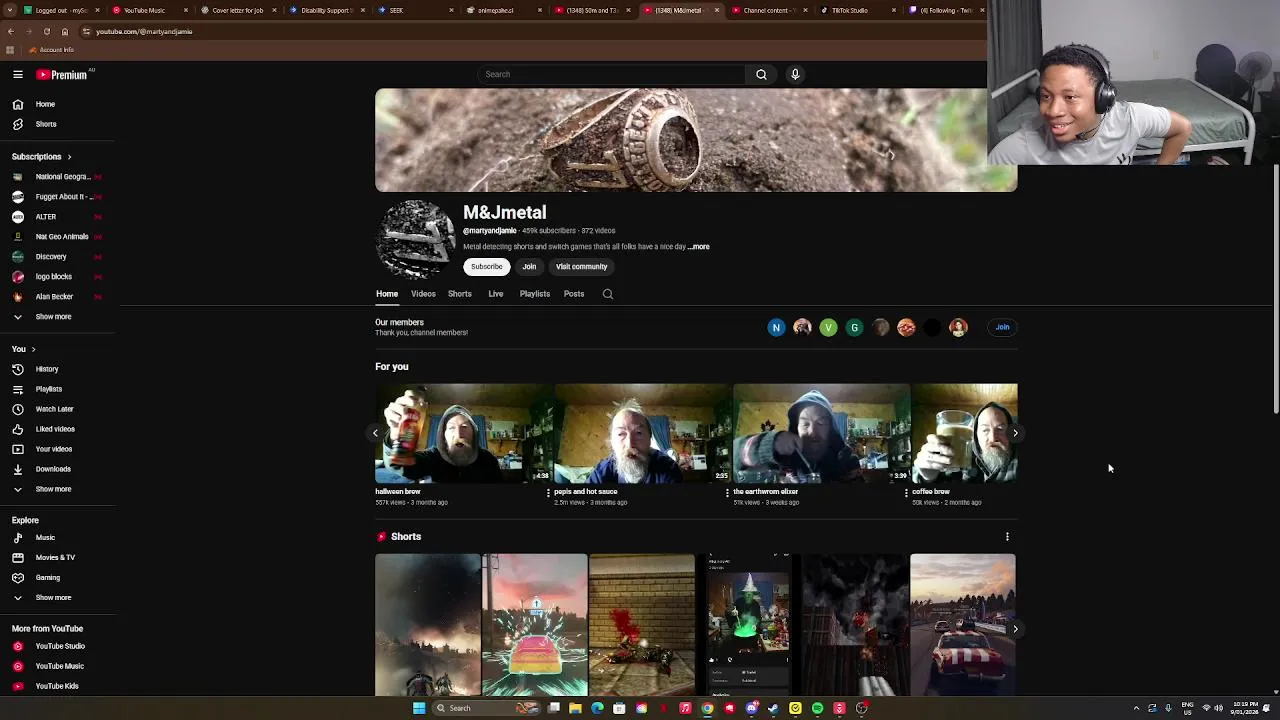
Task: Open File Explorer from taskbar
Action: pyautogui.click(x=575, y=708)
